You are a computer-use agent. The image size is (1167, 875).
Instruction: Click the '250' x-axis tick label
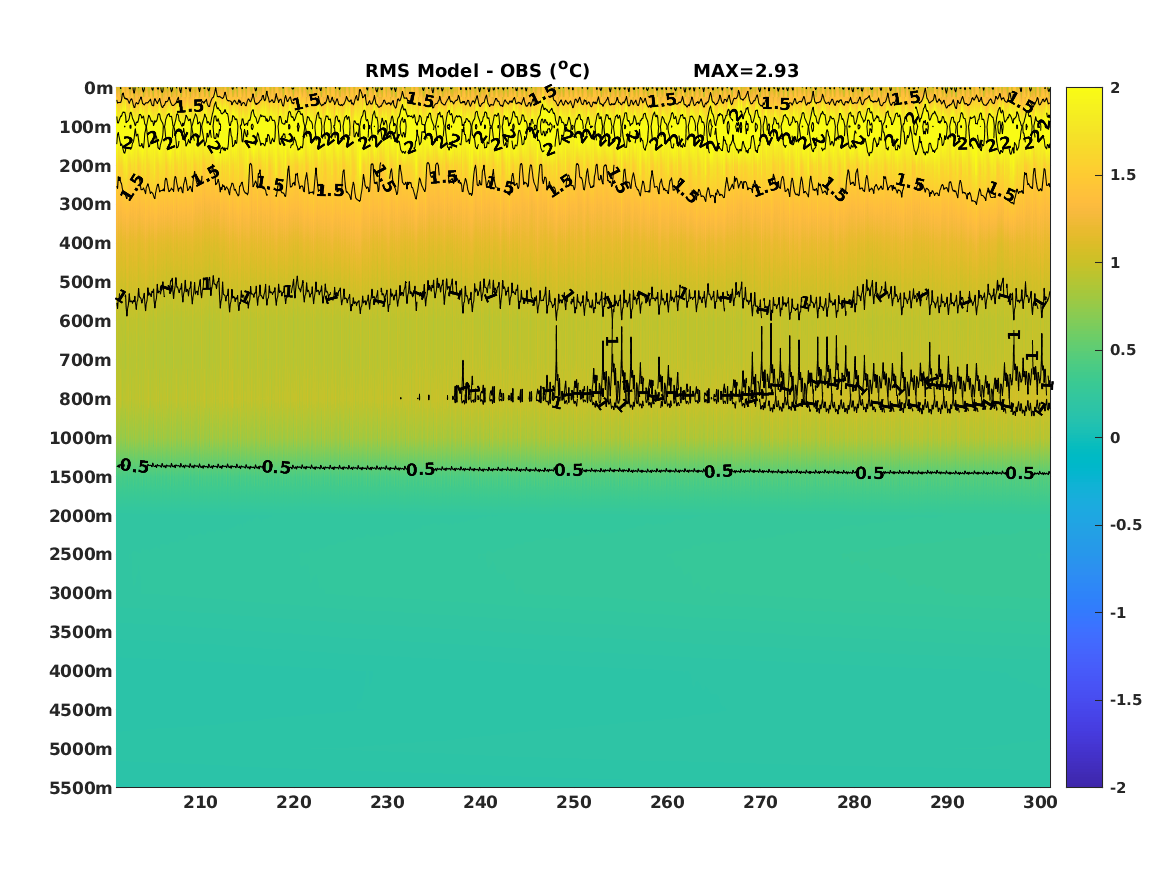(x=574, y=802)
